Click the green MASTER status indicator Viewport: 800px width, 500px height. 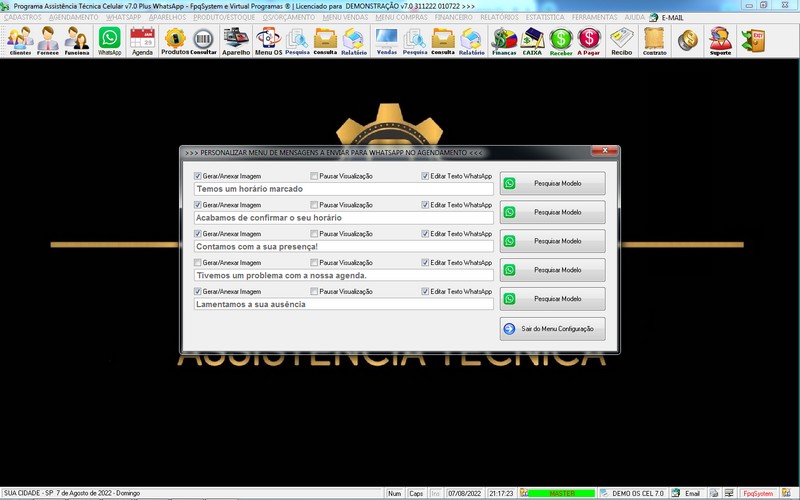561,493
